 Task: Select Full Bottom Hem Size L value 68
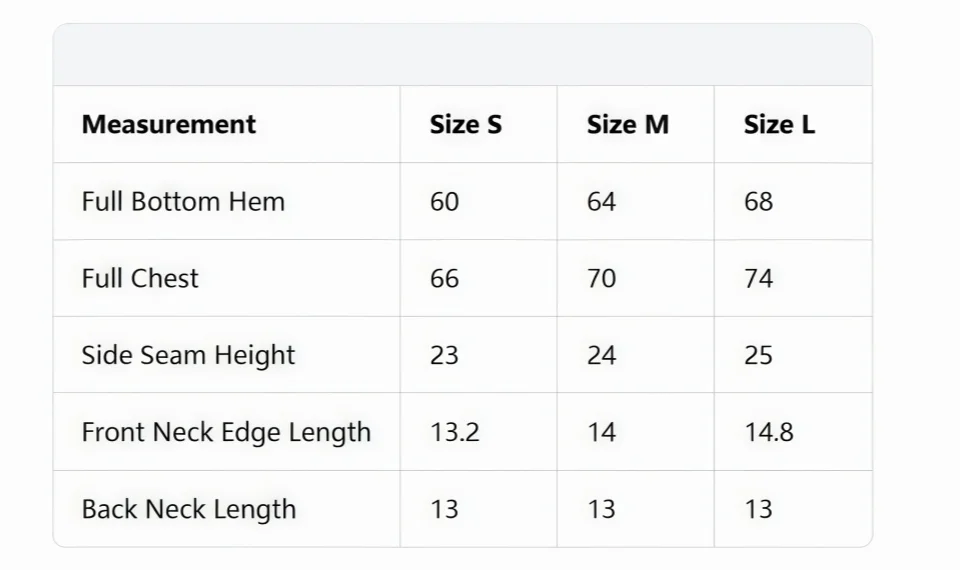758,202
